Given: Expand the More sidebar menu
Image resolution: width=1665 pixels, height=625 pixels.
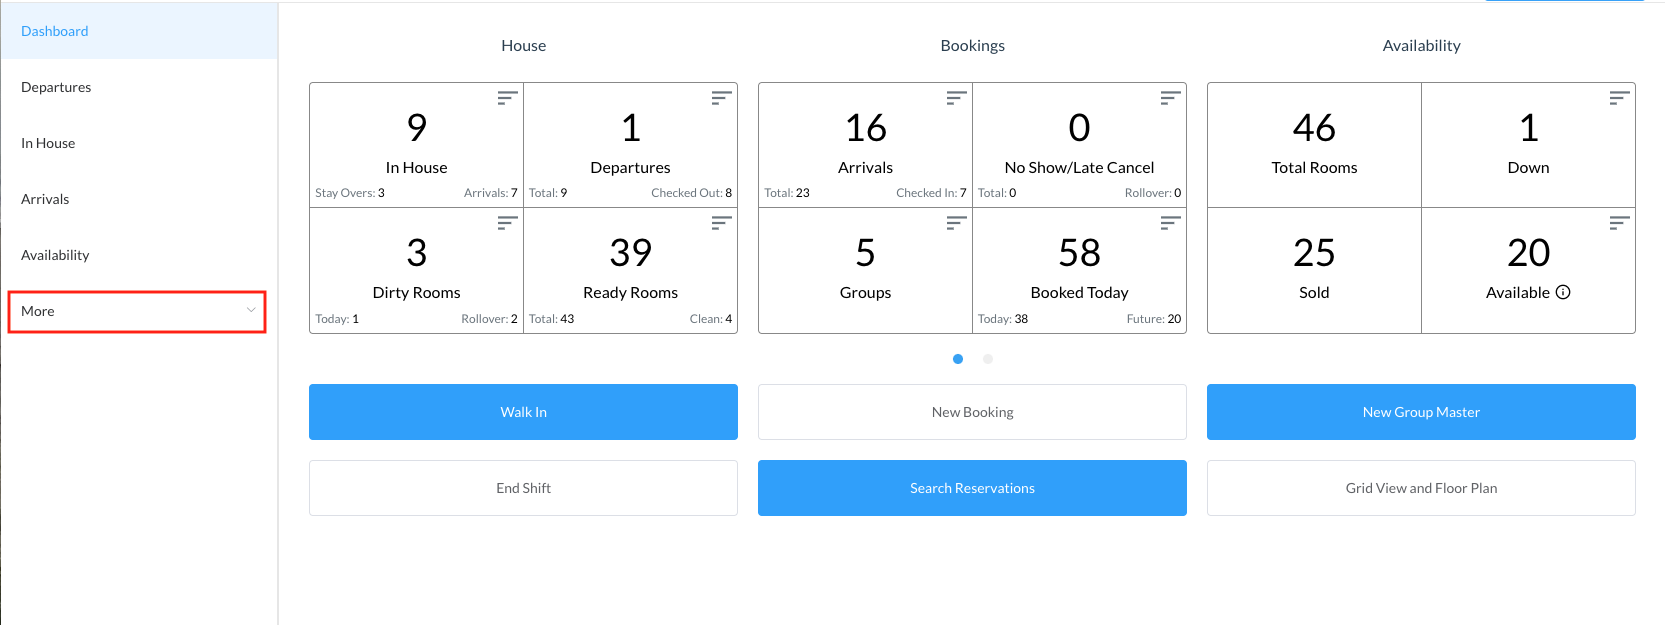Looking at the screenshot, I should click(x=137, y=311).
